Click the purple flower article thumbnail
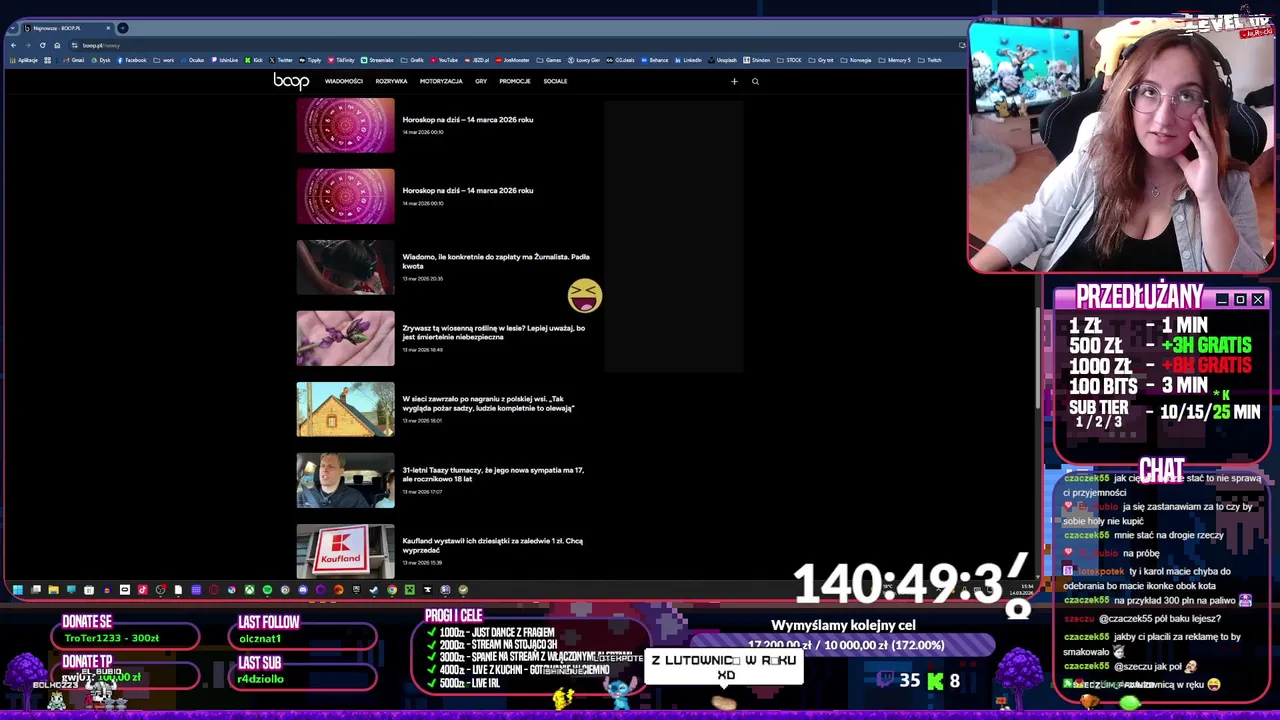Viewport: 1280px width, 720px height. click(345, 338)
